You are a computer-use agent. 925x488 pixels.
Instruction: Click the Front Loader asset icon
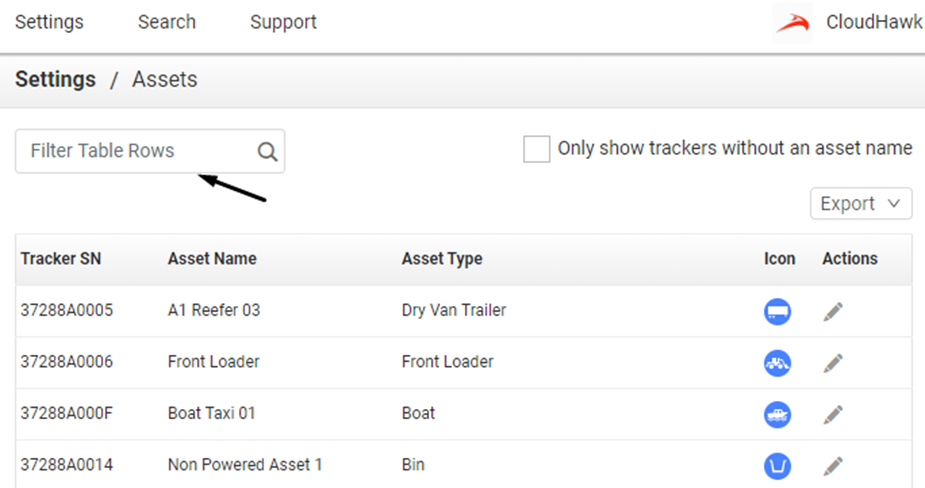pyautogui.click(x=778, y=363)
